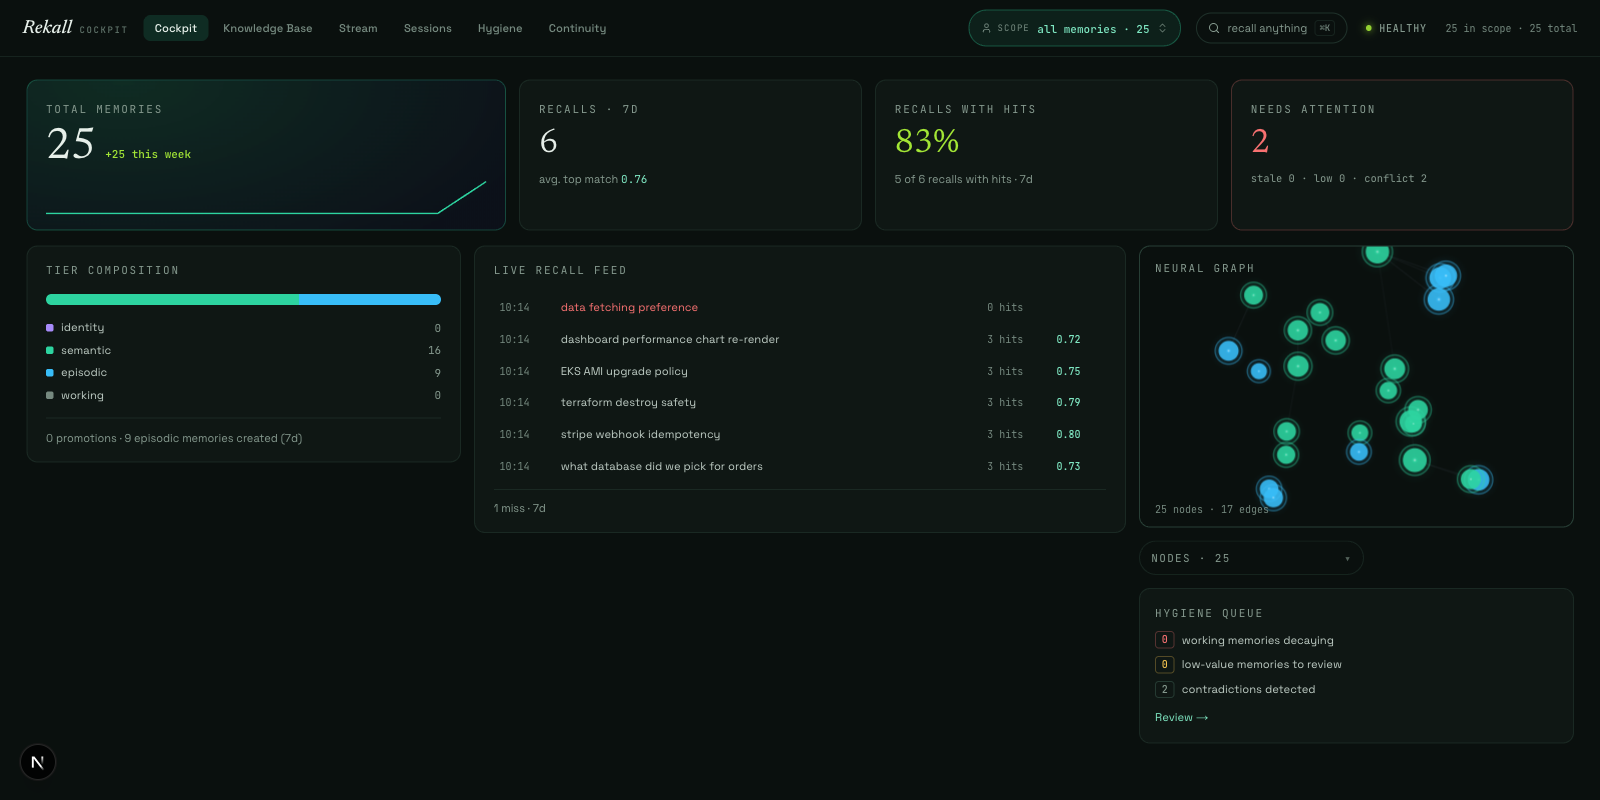This screenshot has width=1600, height=800.
Task: Click the purple identity tier marker
Action: click(50, 328)
